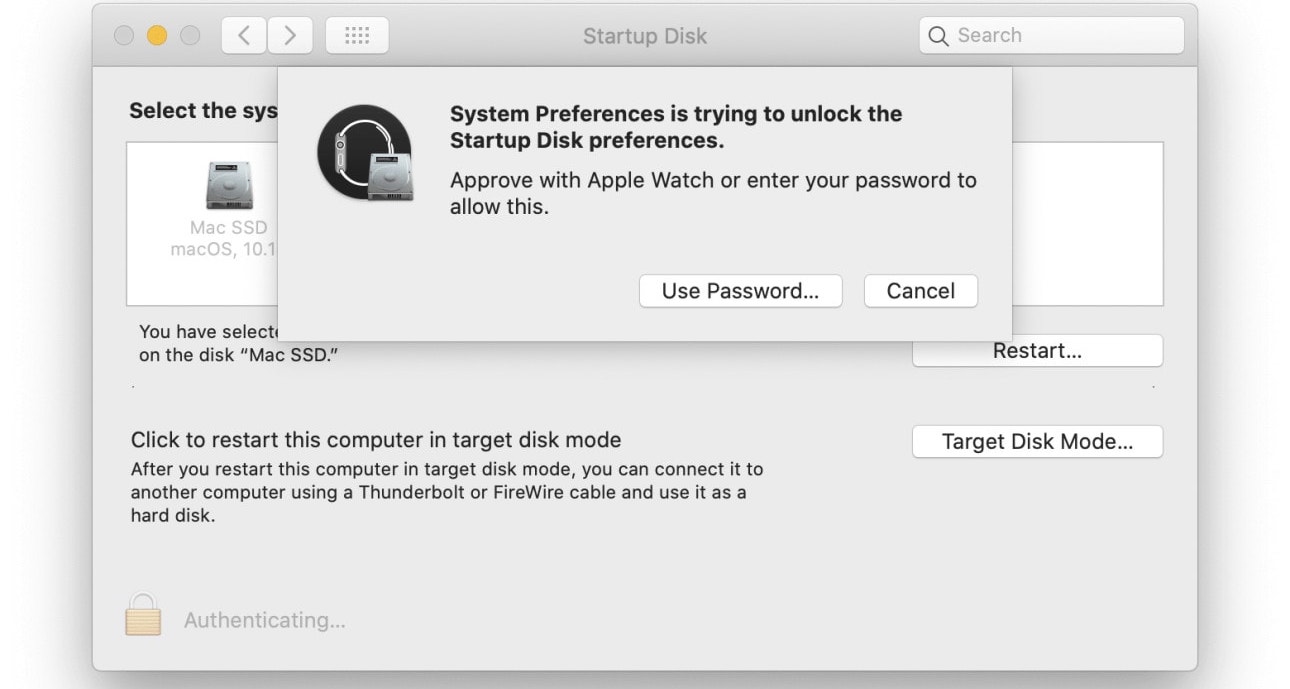Click the Forward navigation arrow
Image resolution: width=1290 pixels, height=689 pixels.
point(290,36)
